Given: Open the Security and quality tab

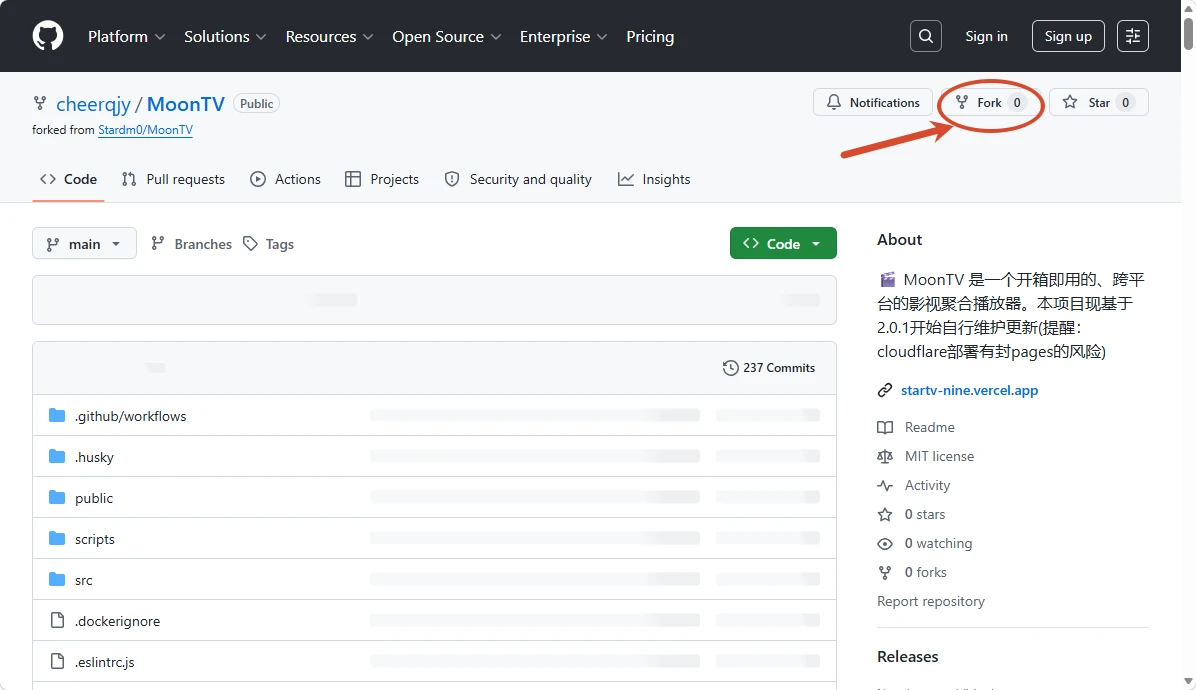Looking at the screenshot, I should [x=518, y=179].
